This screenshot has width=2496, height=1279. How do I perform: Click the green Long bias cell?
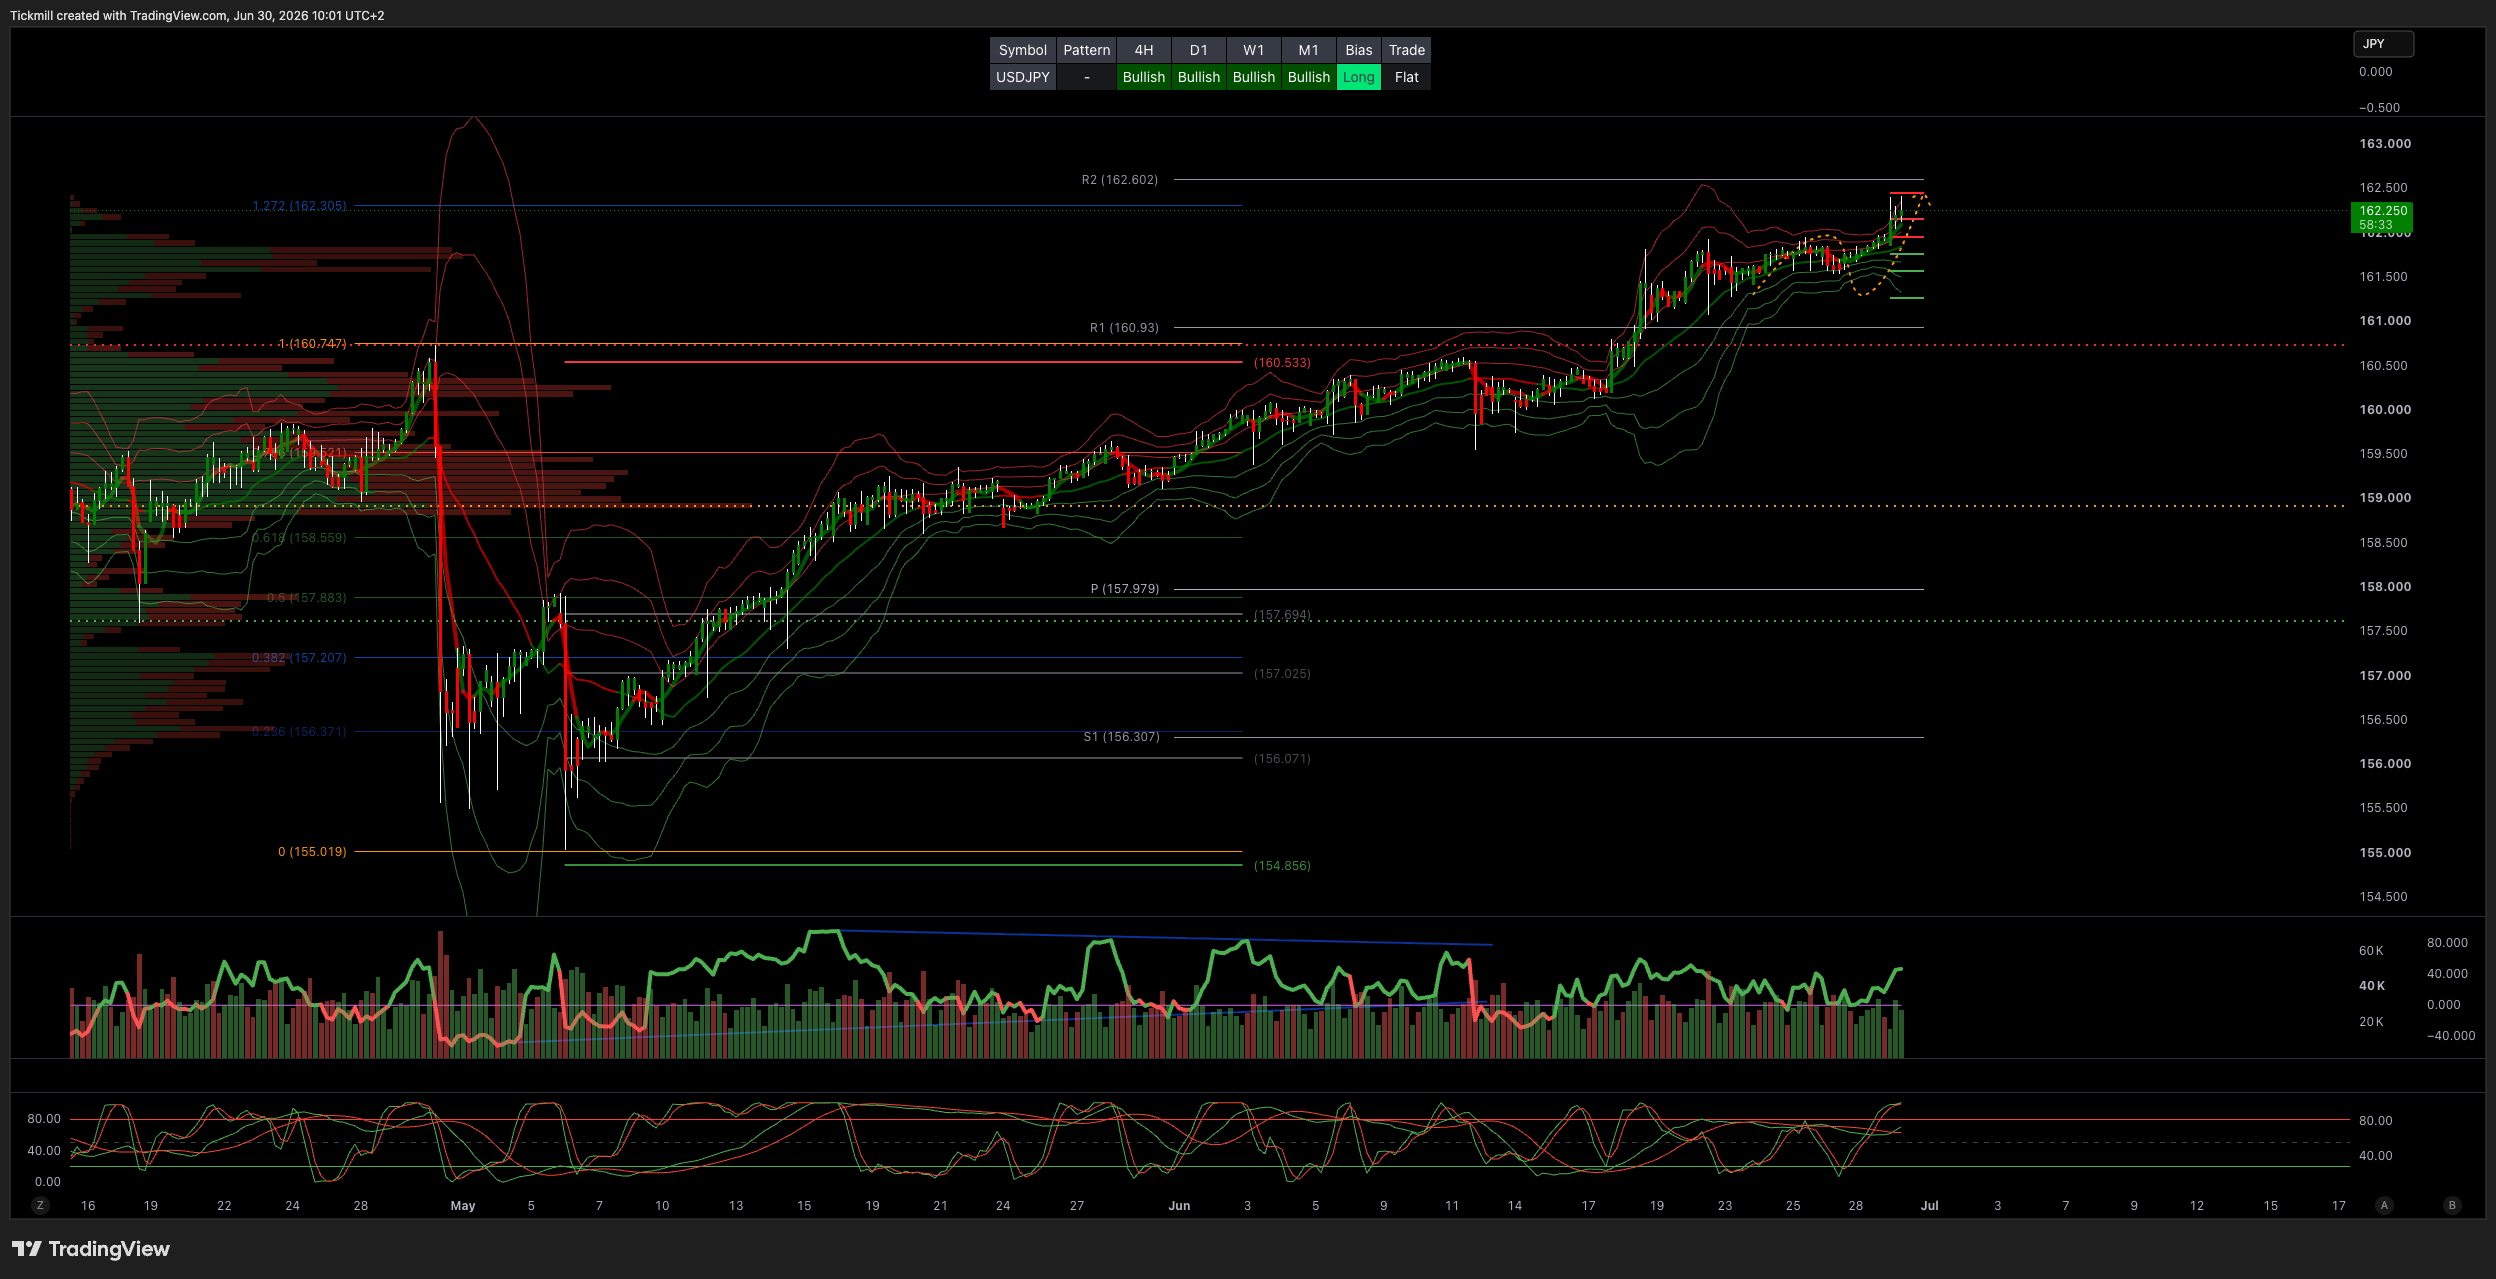tap(1359, 77)
